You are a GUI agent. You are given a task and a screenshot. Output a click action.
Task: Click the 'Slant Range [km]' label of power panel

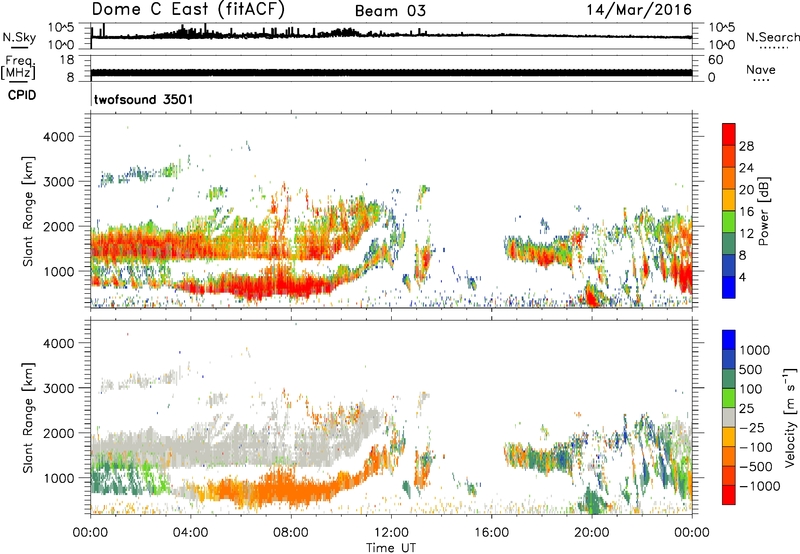tap(28, 211)
